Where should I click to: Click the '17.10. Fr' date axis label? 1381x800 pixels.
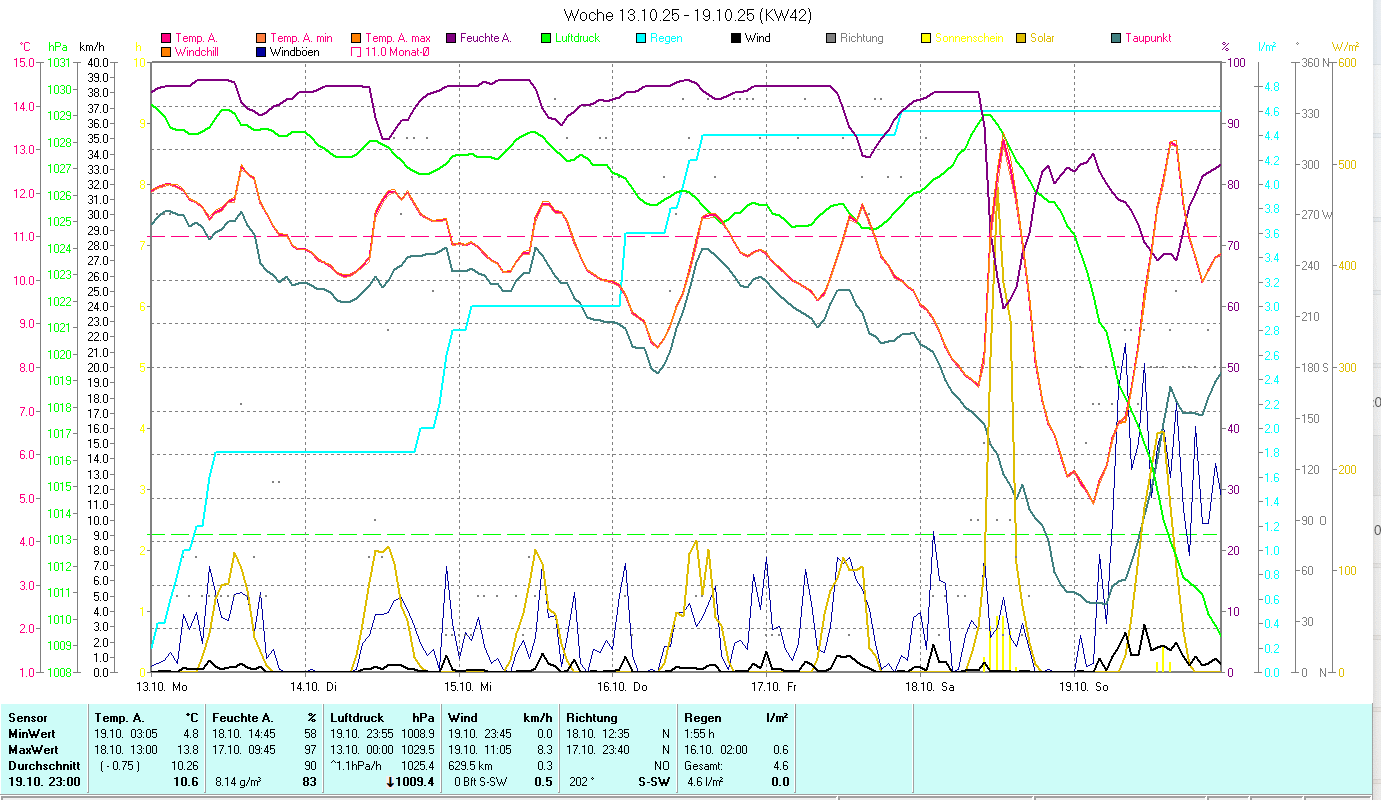point(774,687)
